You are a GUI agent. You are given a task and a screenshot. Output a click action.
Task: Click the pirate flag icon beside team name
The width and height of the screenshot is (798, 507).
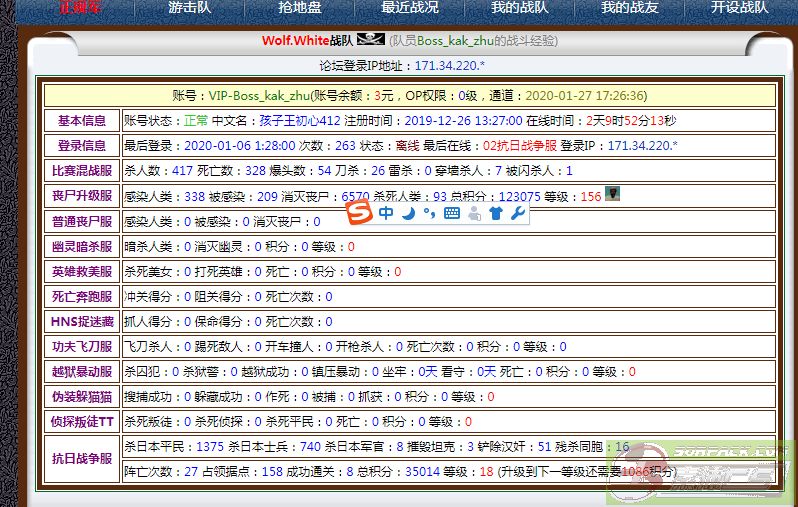click(x=370, y=41)
